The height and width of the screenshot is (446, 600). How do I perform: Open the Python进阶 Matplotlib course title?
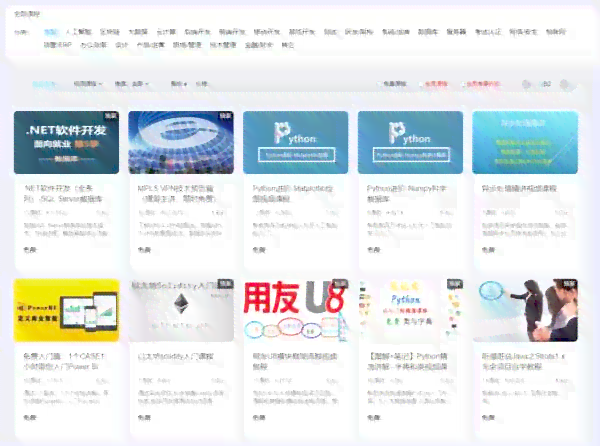[x=293, y=194]
